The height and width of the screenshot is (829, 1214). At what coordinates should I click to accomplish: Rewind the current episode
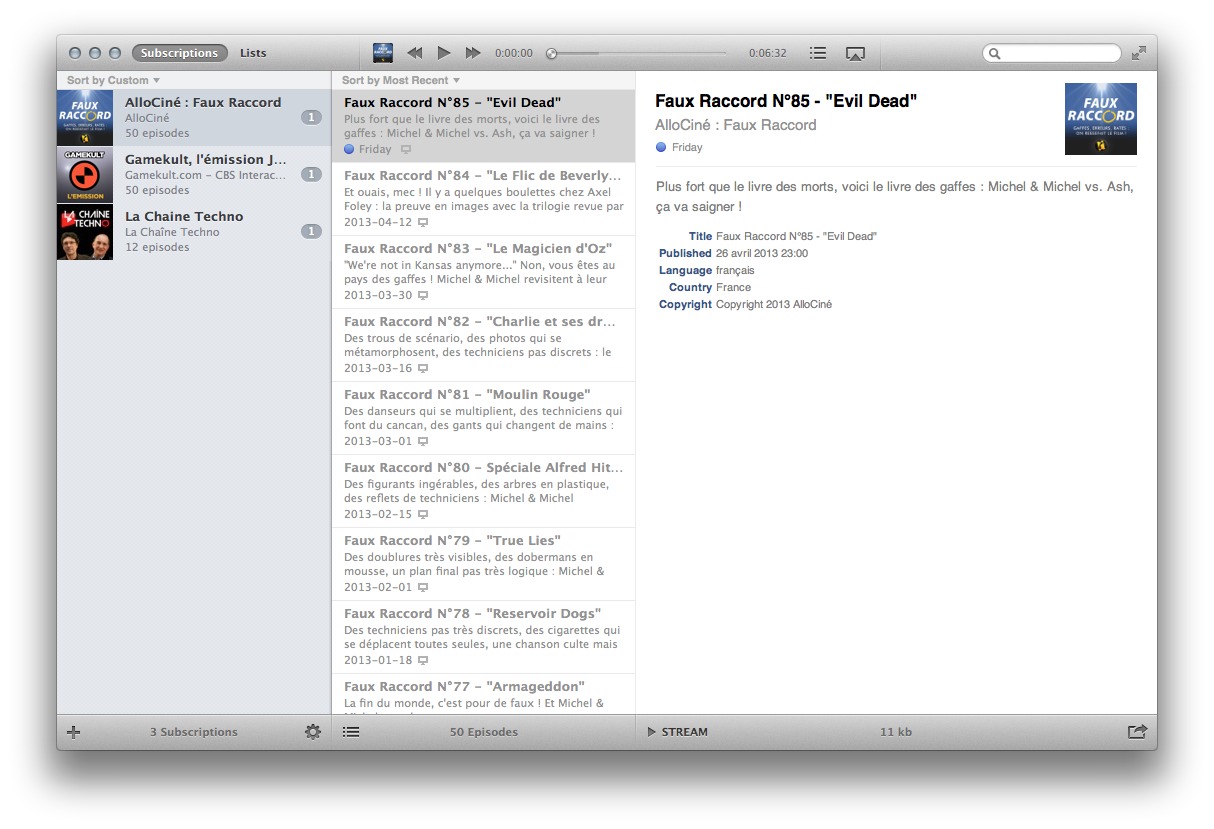coord(414,53)
